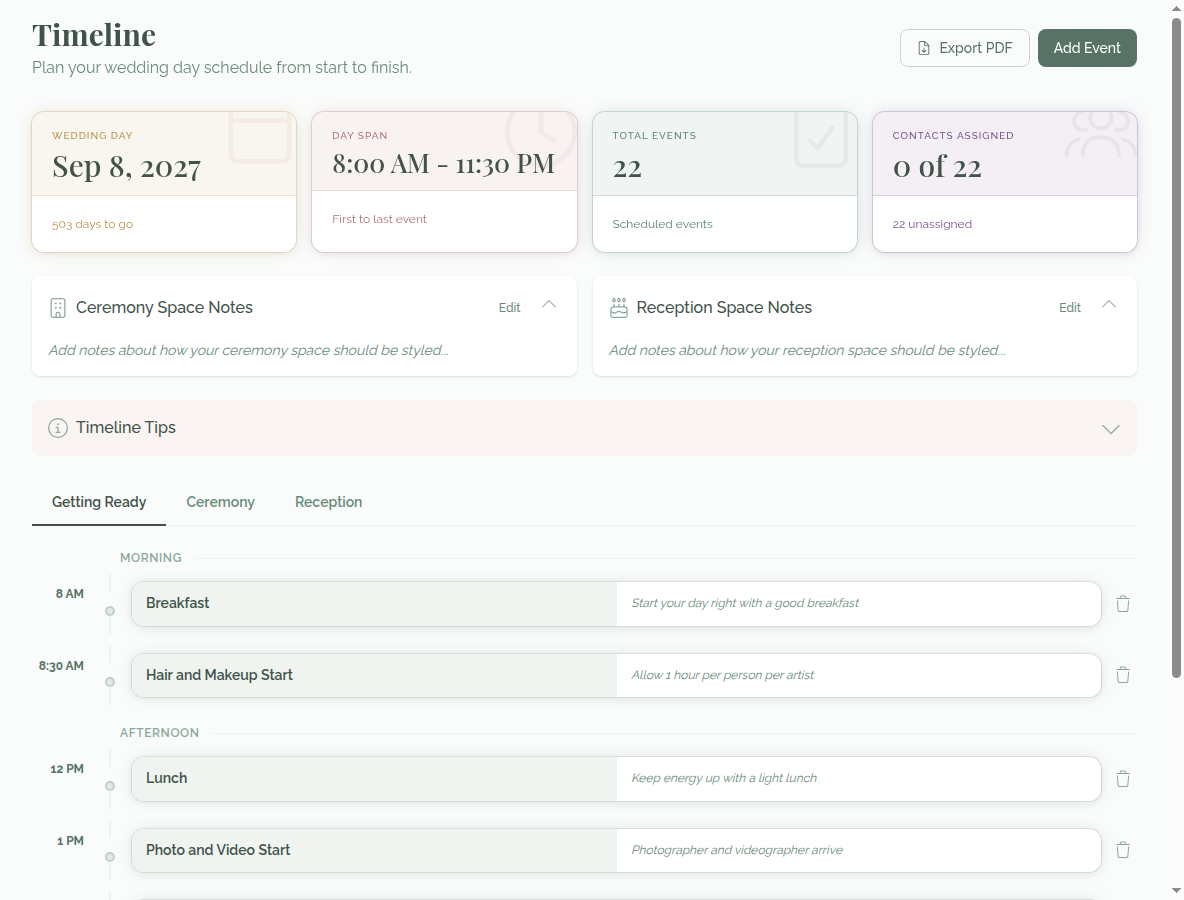Click the Sep 8, 2027 date value

click(x=126, y=167)
